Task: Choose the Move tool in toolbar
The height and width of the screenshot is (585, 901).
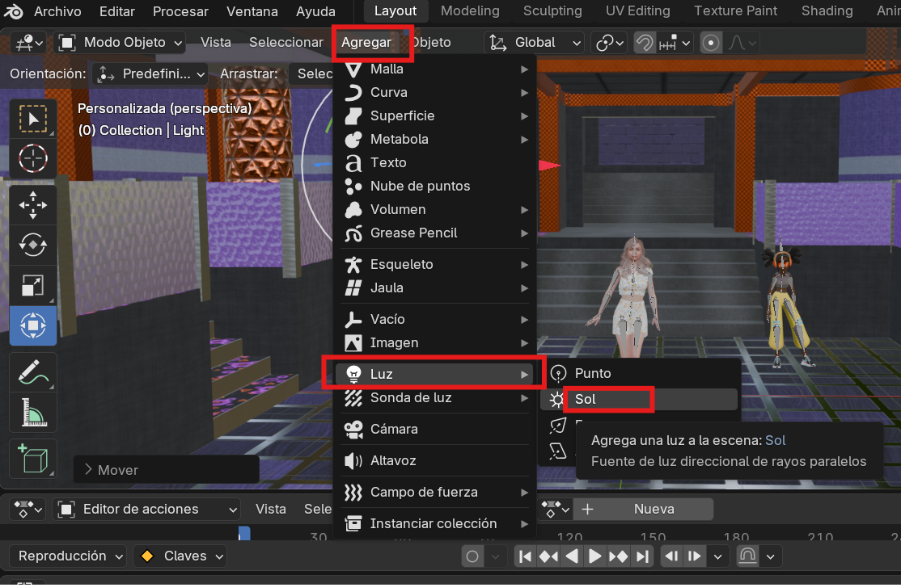Action: [33, 205]
